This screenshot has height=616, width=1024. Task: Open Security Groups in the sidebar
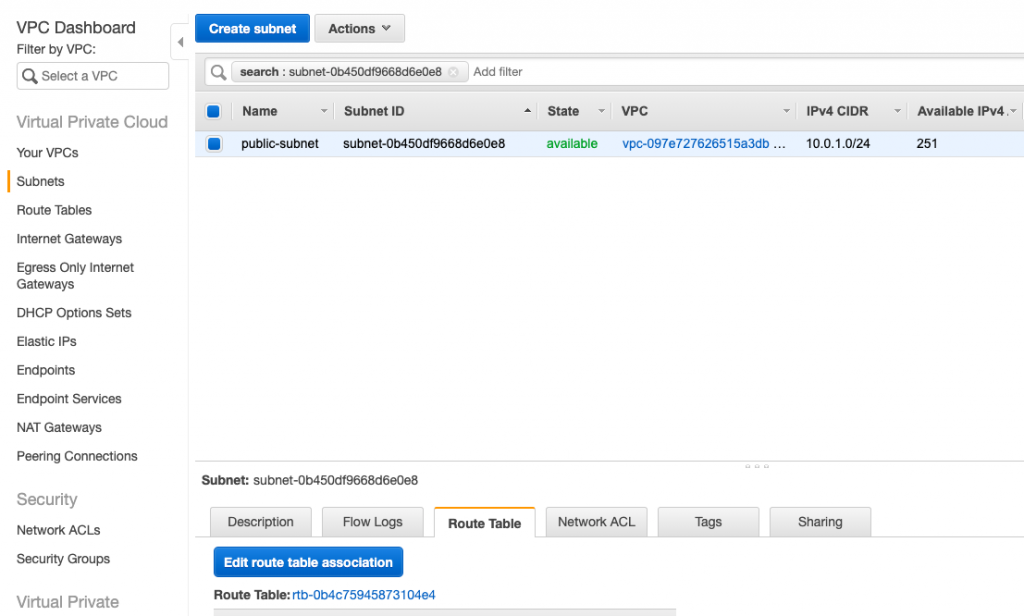click(63, 559)
